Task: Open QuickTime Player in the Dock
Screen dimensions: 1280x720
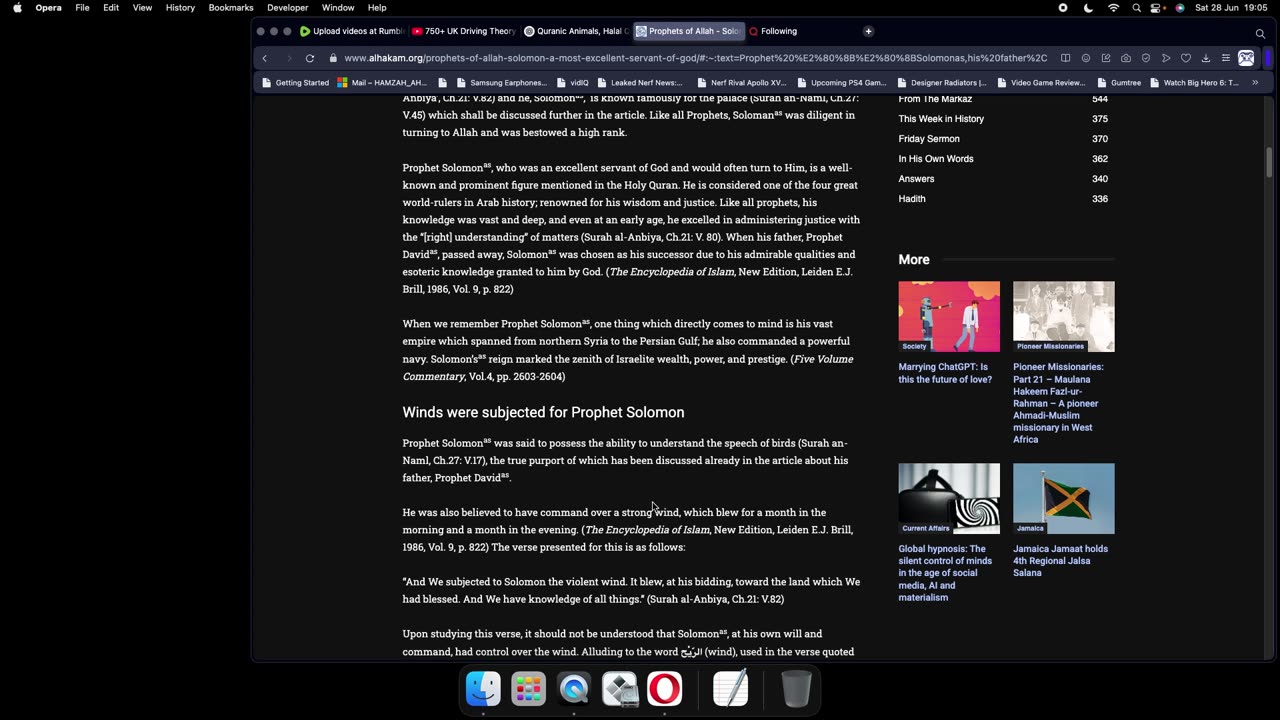Action: (x=574, y=689)
